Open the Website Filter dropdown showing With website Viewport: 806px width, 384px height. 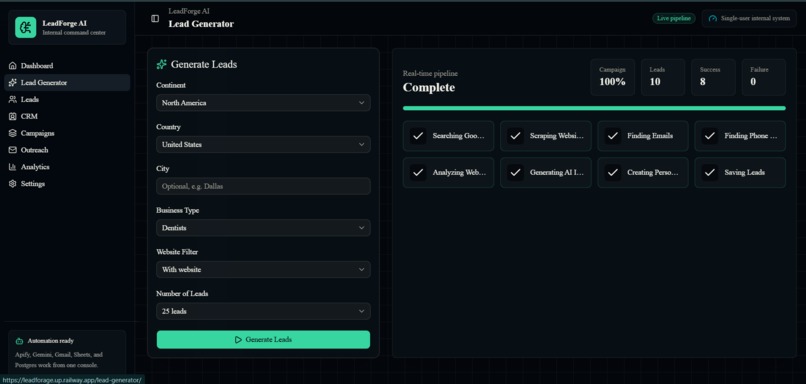263,269
